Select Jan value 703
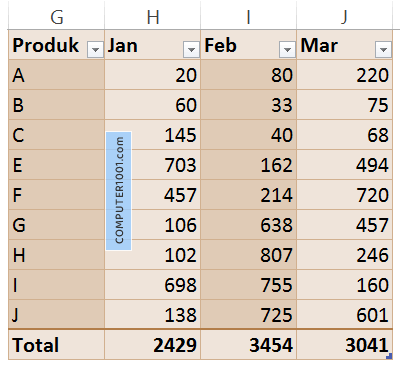Viewport: 400px width, 369px height. click(x=153, y=165)
